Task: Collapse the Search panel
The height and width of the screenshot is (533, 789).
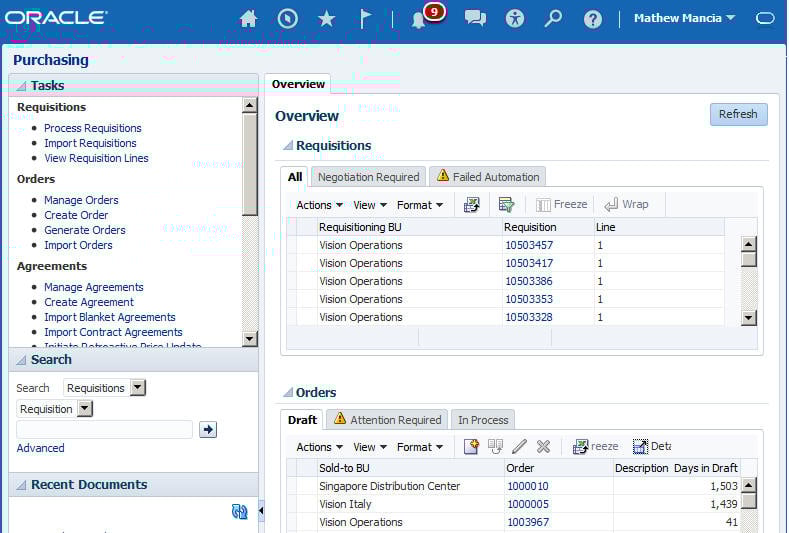Action: tap(21, 360)
